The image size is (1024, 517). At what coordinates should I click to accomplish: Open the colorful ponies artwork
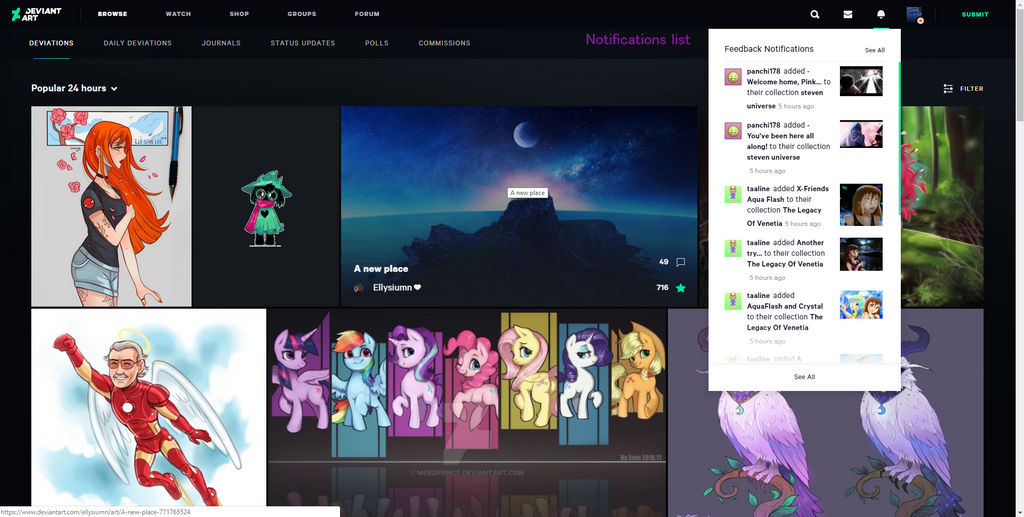coord(467,413)
